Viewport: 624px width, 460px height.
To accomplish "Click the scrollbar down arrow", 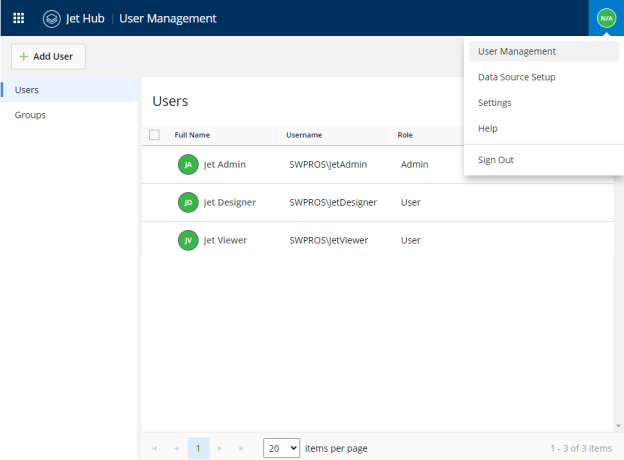I will [x=618, y=426].
